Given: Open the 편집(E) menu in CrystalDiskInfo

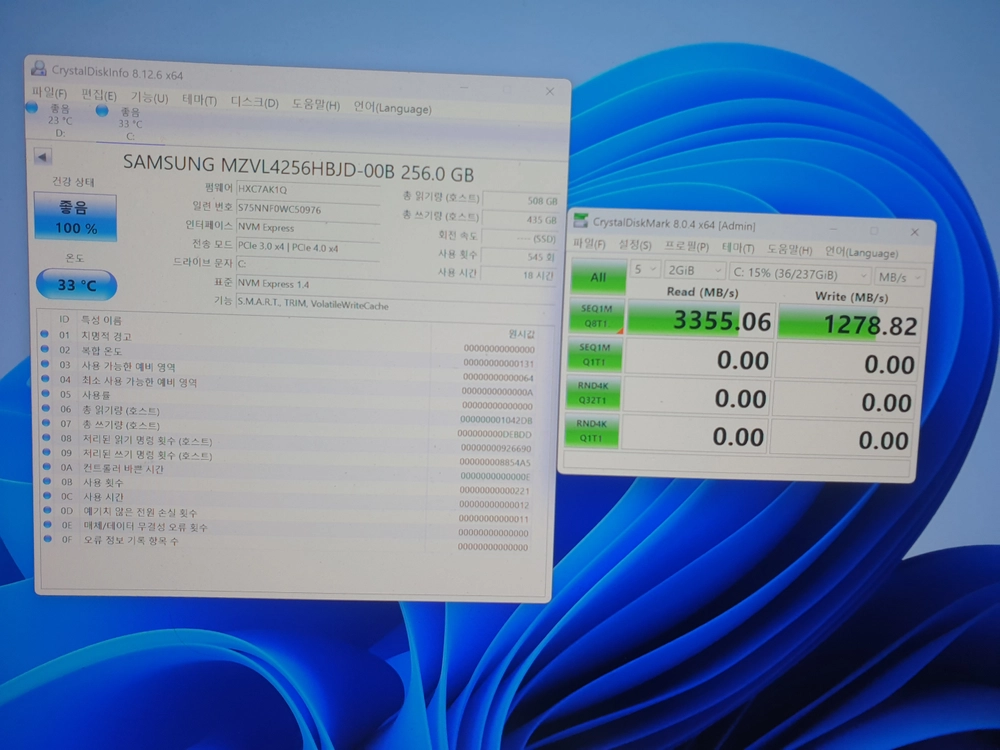Looking at the screenshot, I should 99,95.
